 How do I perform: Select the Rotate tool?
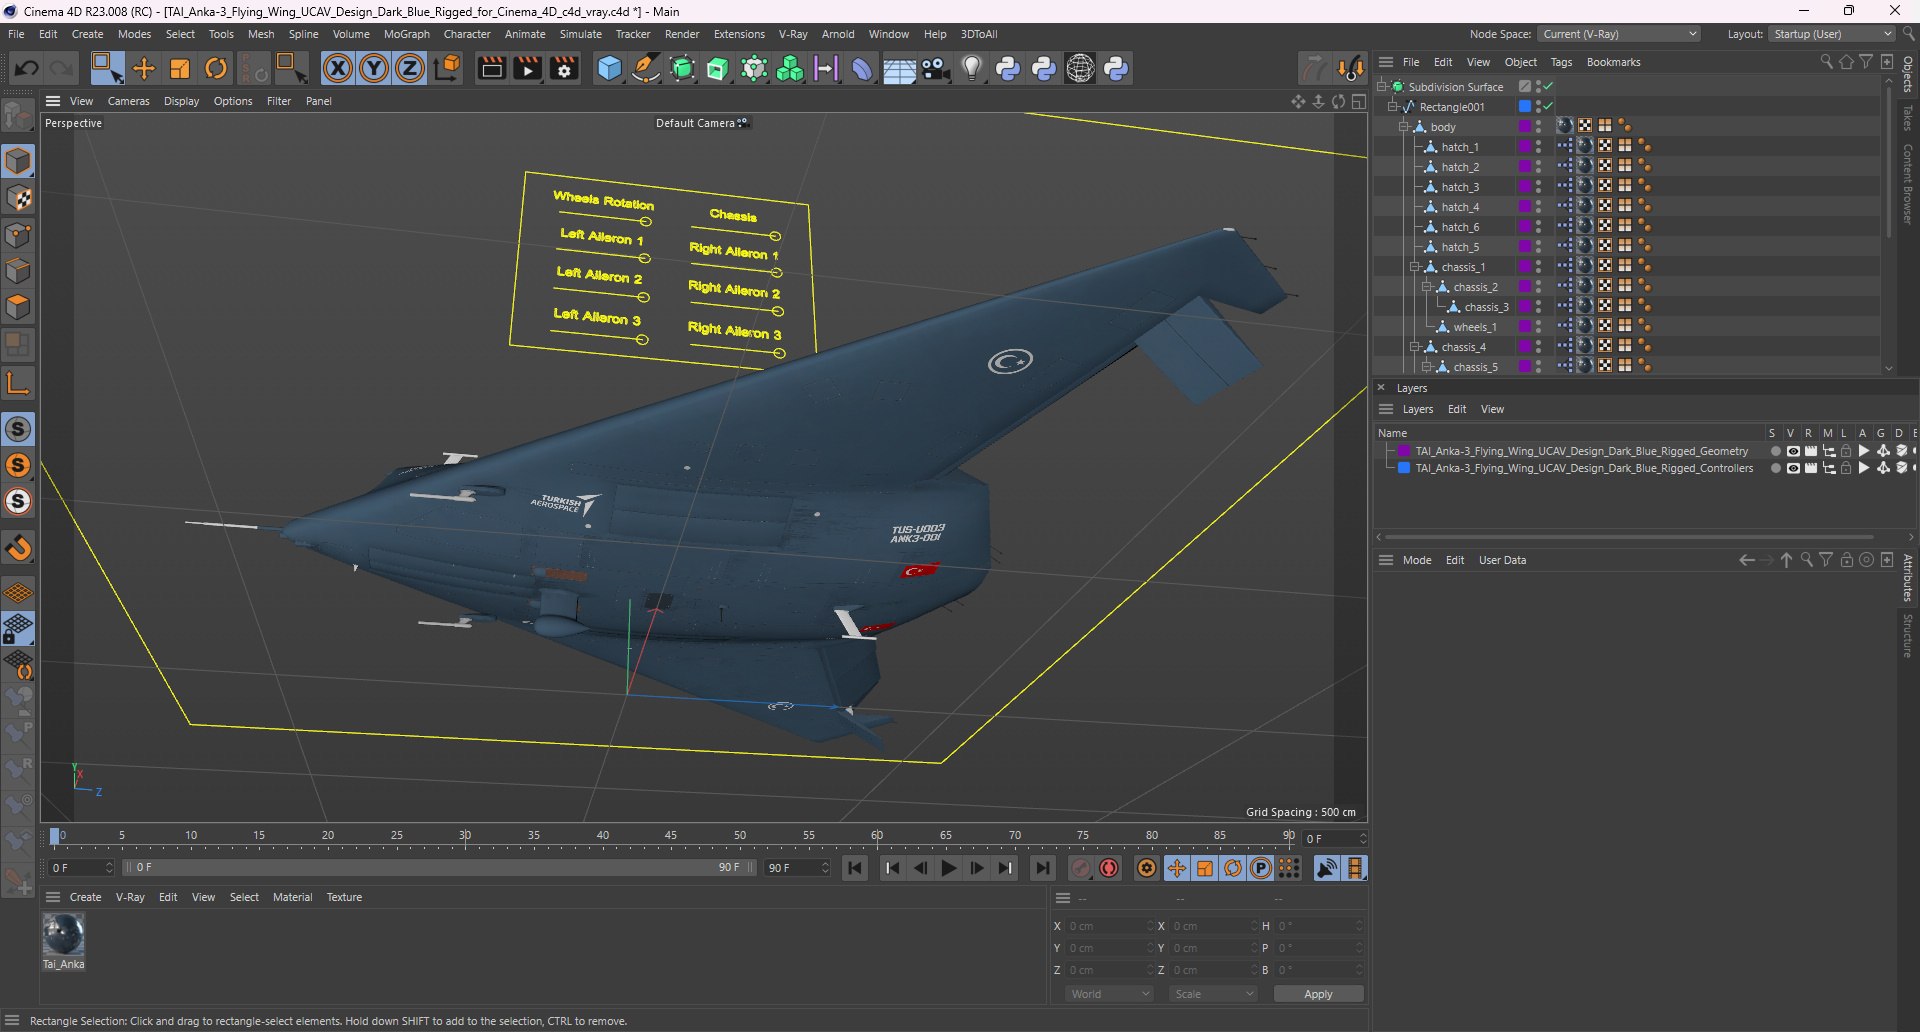click(x=216, y=68)
